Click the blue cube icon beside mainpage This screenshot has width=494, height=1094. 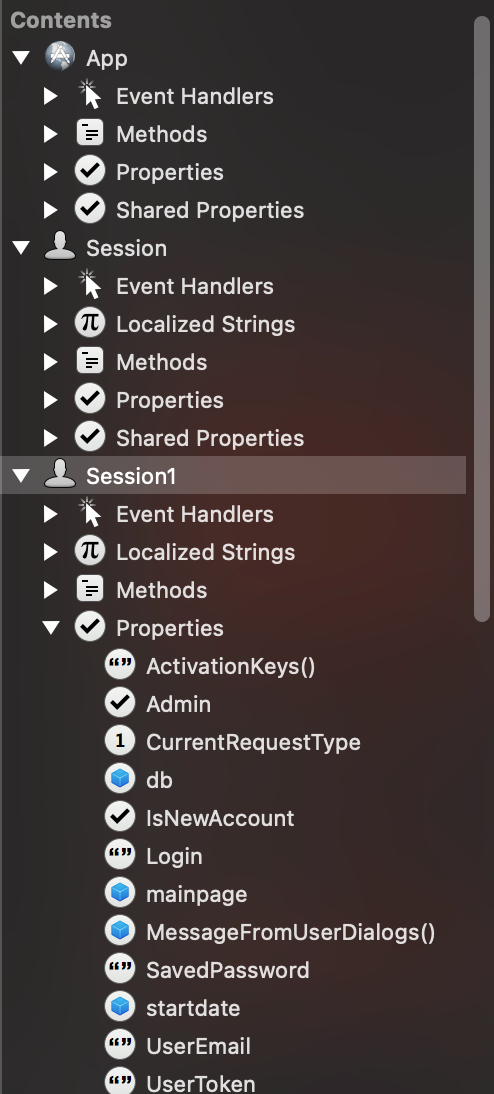coord(120,893)
